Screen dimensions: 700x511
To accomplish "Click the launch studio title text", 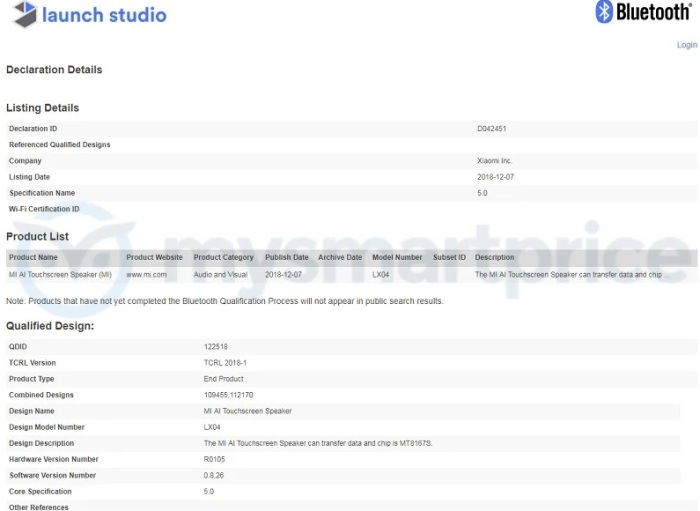I will pos(104,15).
